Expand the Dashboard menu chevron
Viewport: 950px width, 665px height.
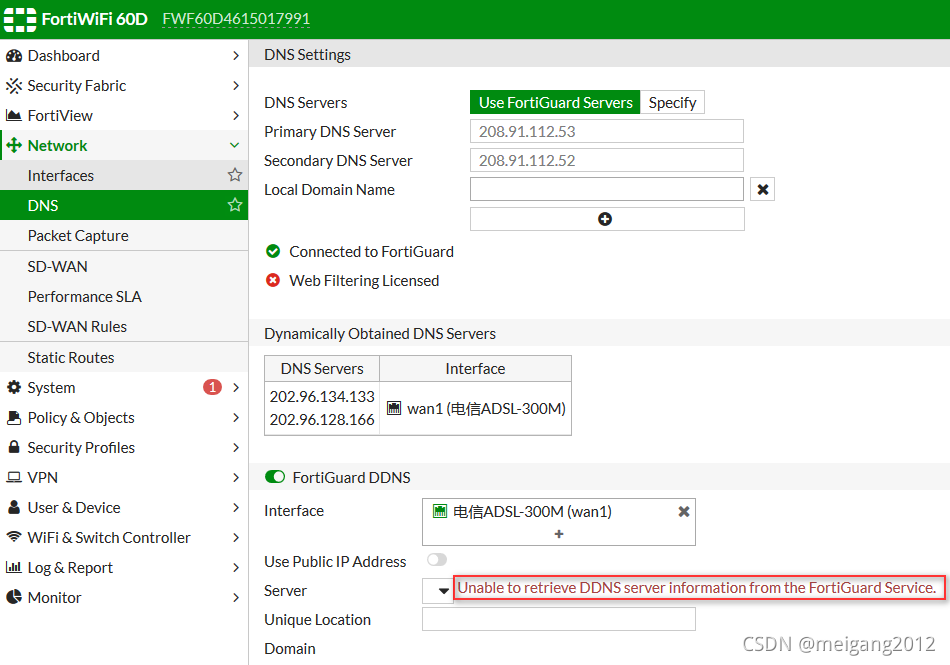tap(236, 56)
